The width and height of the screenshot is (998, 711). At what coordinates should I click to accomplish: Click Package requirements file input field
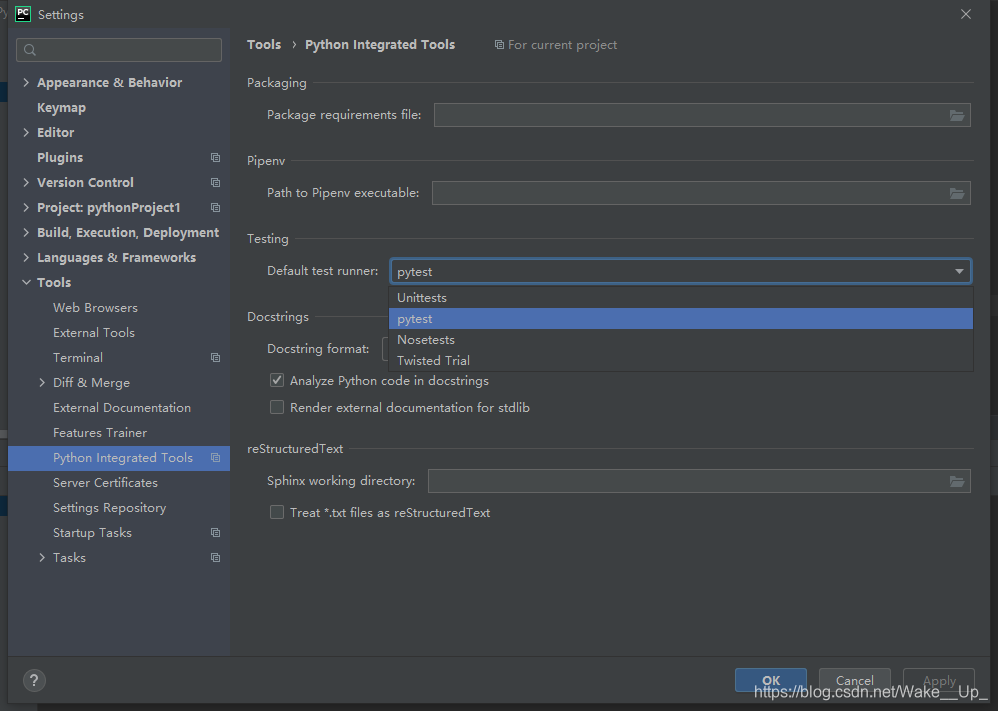702,115
